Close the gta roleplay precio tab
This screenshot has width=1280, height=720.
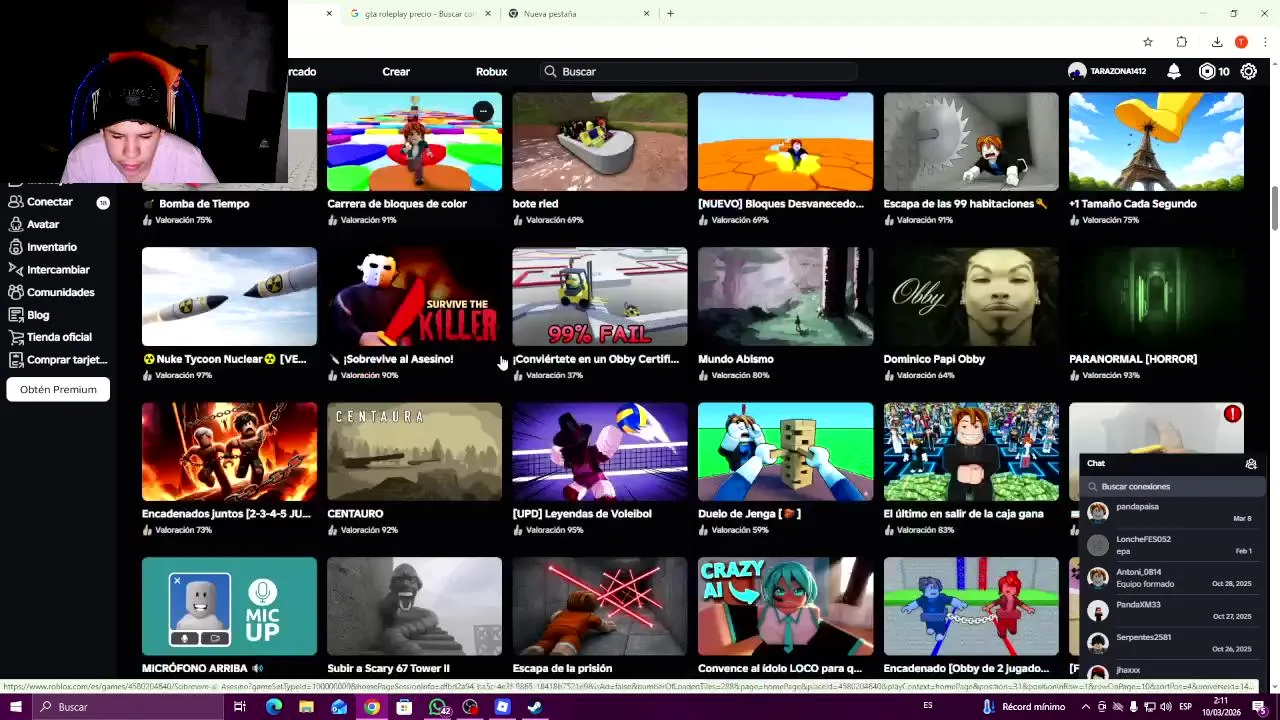[x=488, y=14]
